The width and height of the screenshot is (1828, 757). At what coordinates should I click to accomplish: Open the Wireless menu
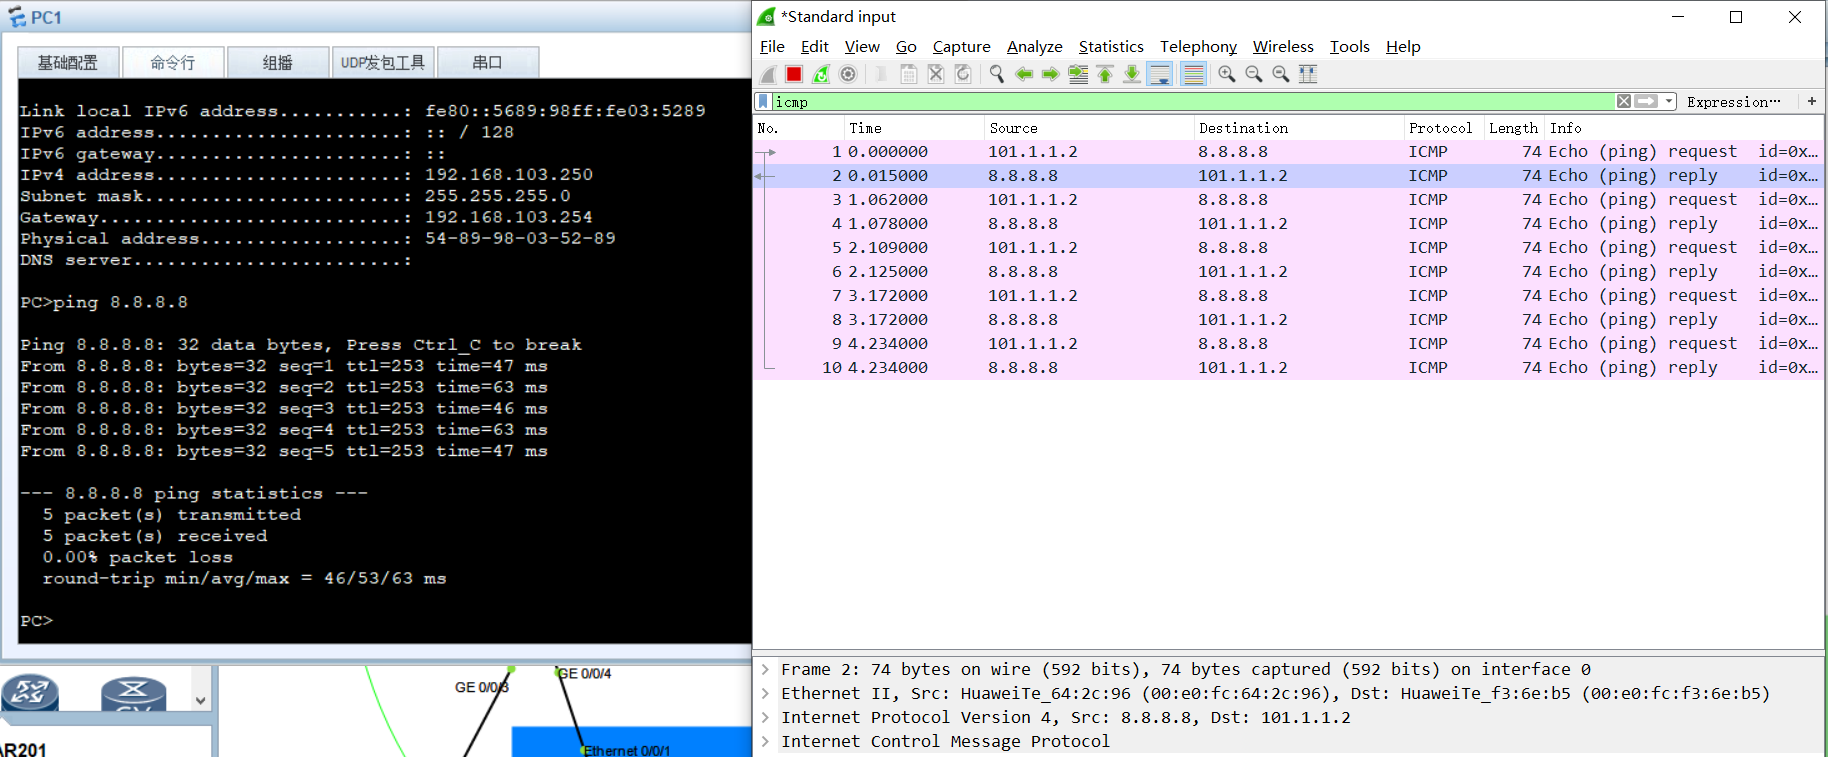[x=1283, y=46]
